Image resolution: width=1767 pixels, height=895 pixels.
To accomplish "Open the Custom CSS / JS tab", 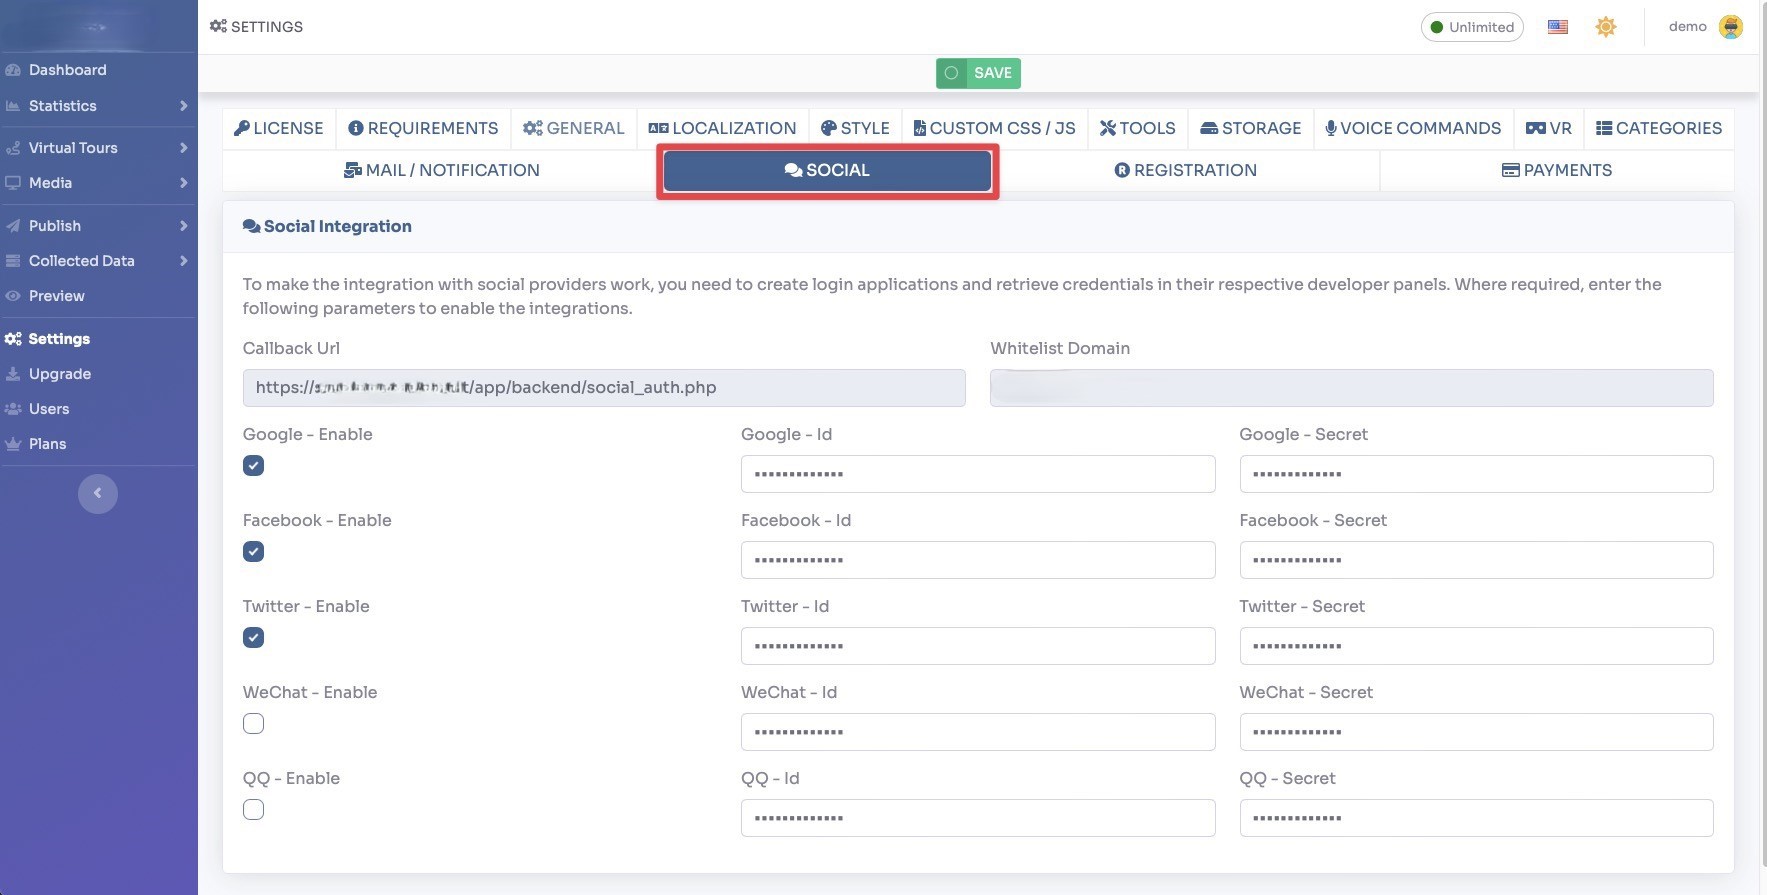I will [995, 128].
